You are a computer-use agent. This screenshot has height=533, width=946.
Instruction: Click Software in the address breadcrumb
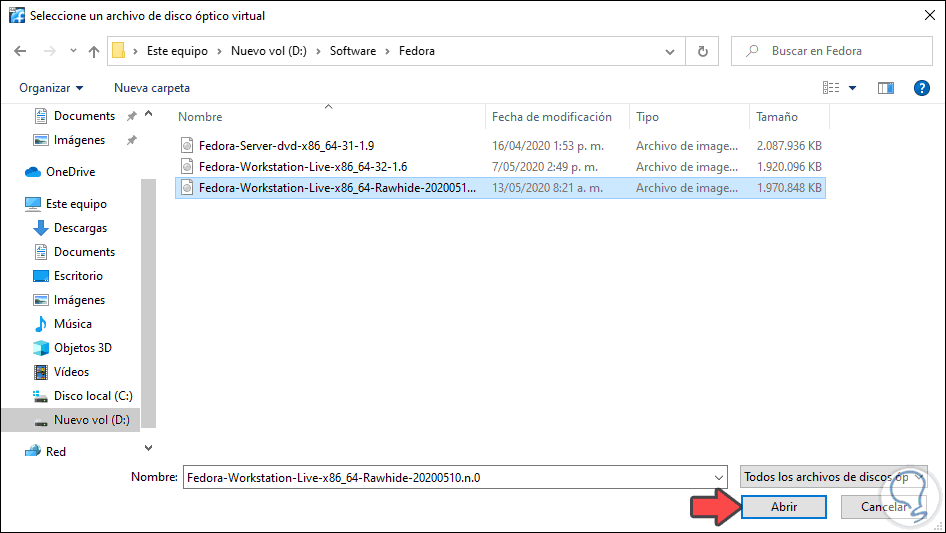coord(353,51)
